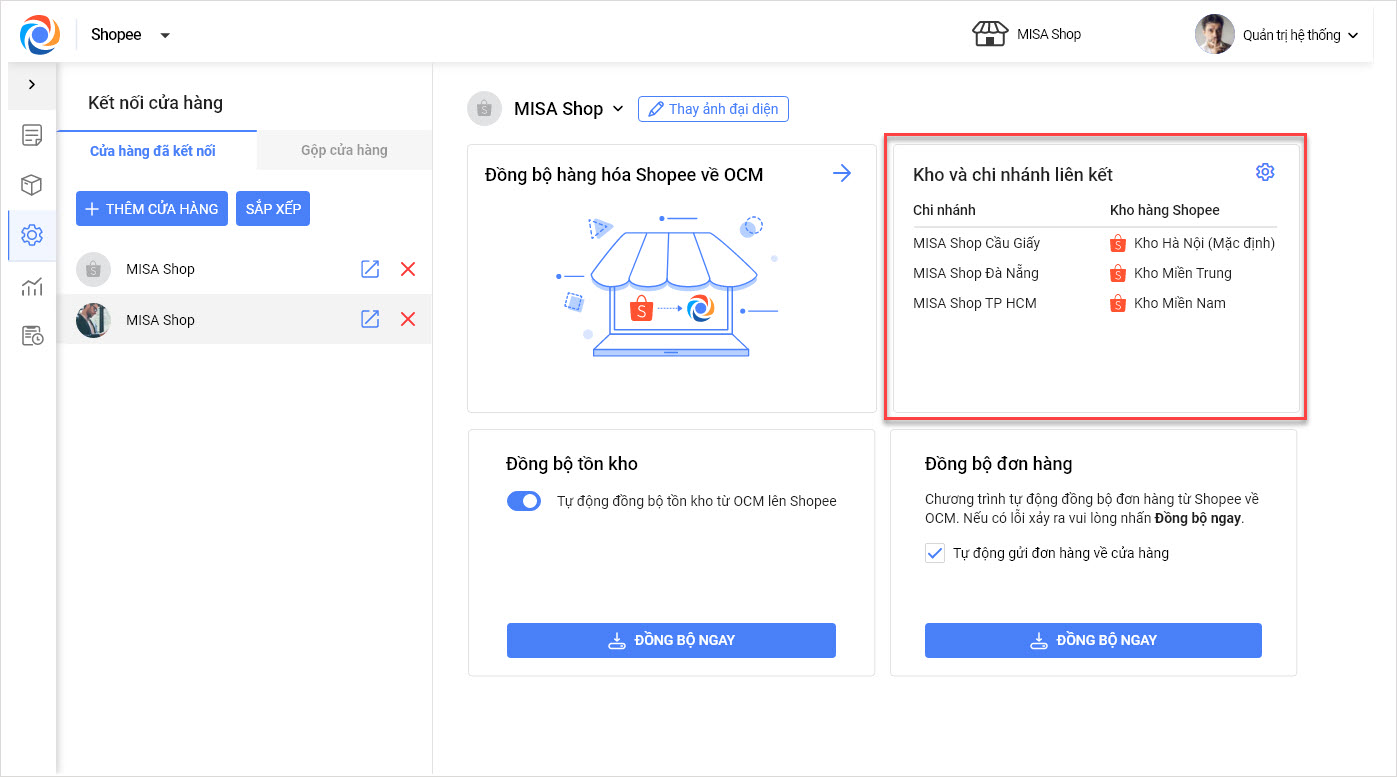The height and width of the screenshot is (777, 1397).
Task: Open first MISA Shop in new window
Action: click(x=370, y=269)
